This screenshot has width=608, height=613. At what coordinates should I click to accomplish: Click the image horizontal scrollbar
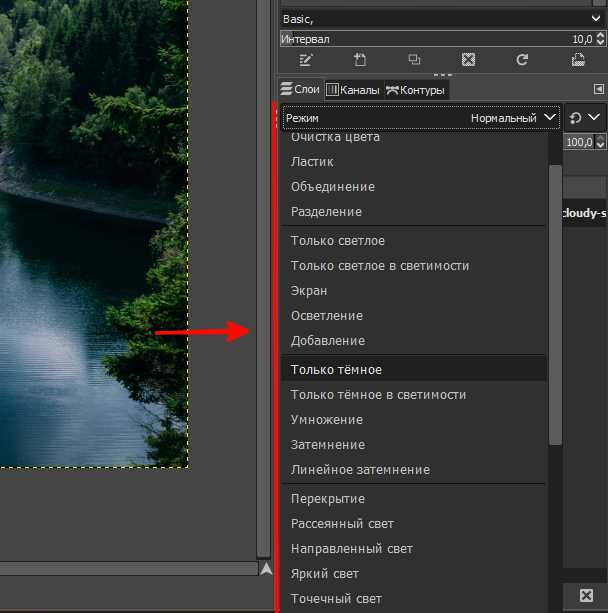[x=129, y=569]
